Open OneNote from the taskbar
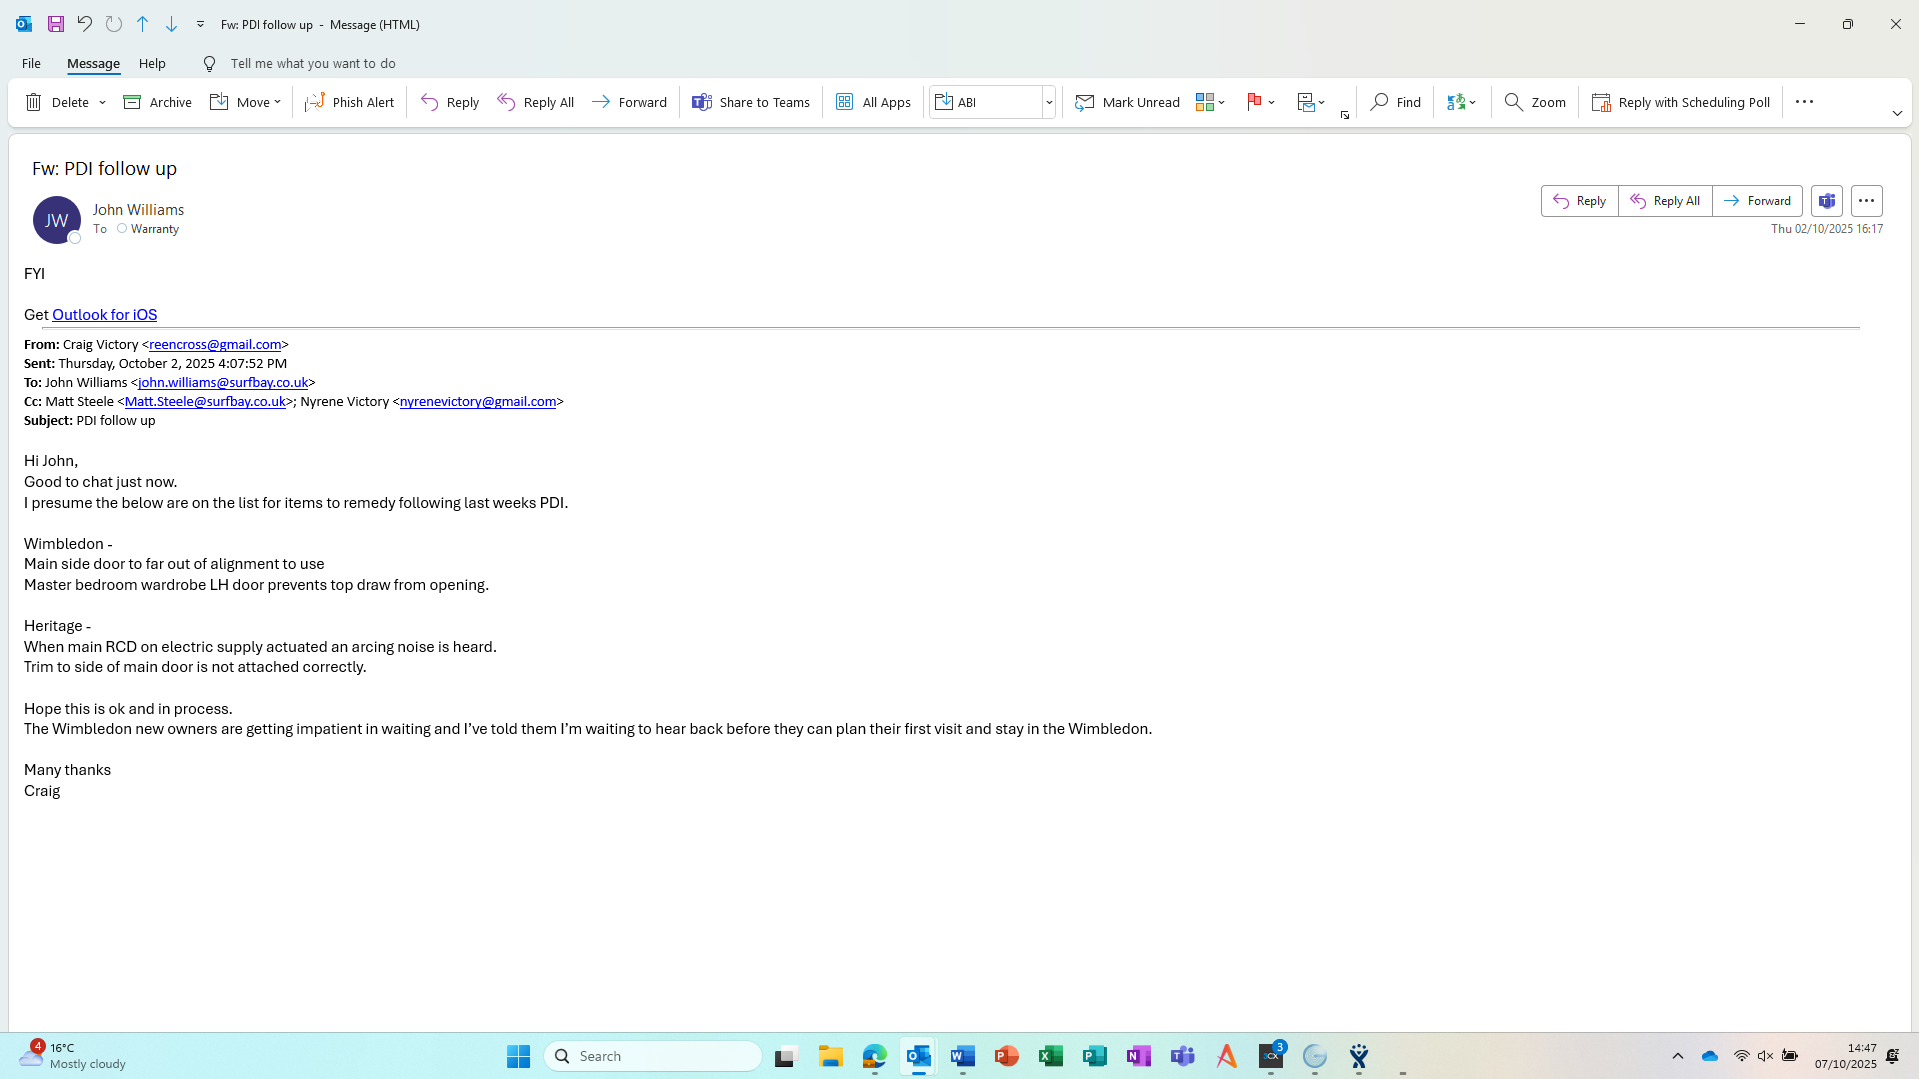This screenshot has width=1919, height=1079. click(x=1139, y=1056)
